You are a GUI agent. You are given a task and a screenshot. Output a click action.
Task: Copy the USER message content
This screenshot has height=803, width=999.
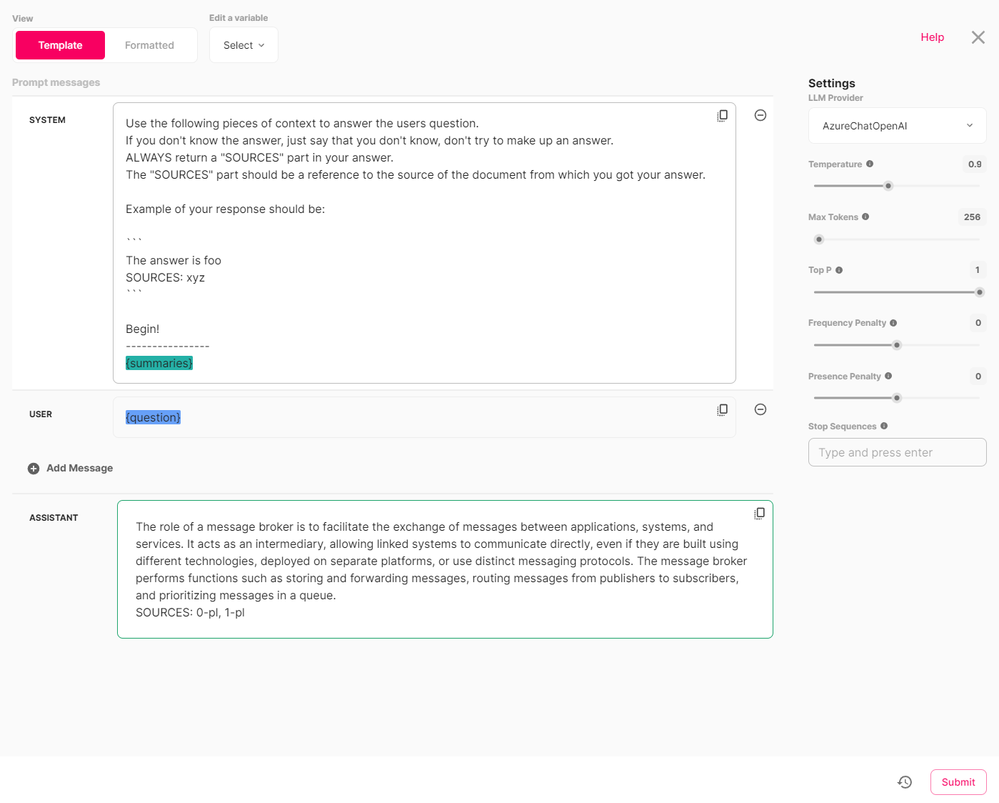722,410
